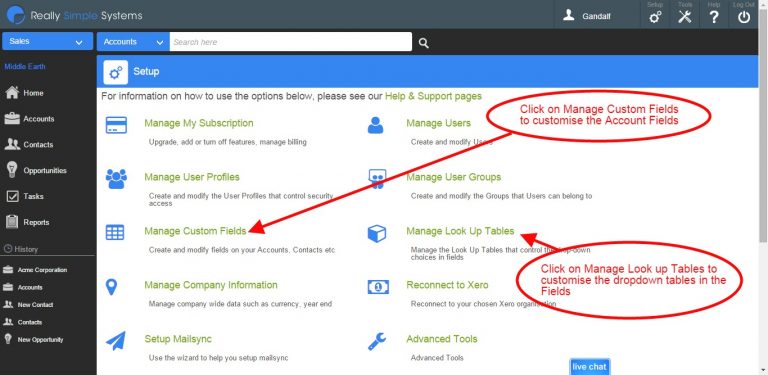Click the Advanced Tools wrench icon
Image resolution: width=768 pixels, height=375 pixels.
tap(377, 341)
